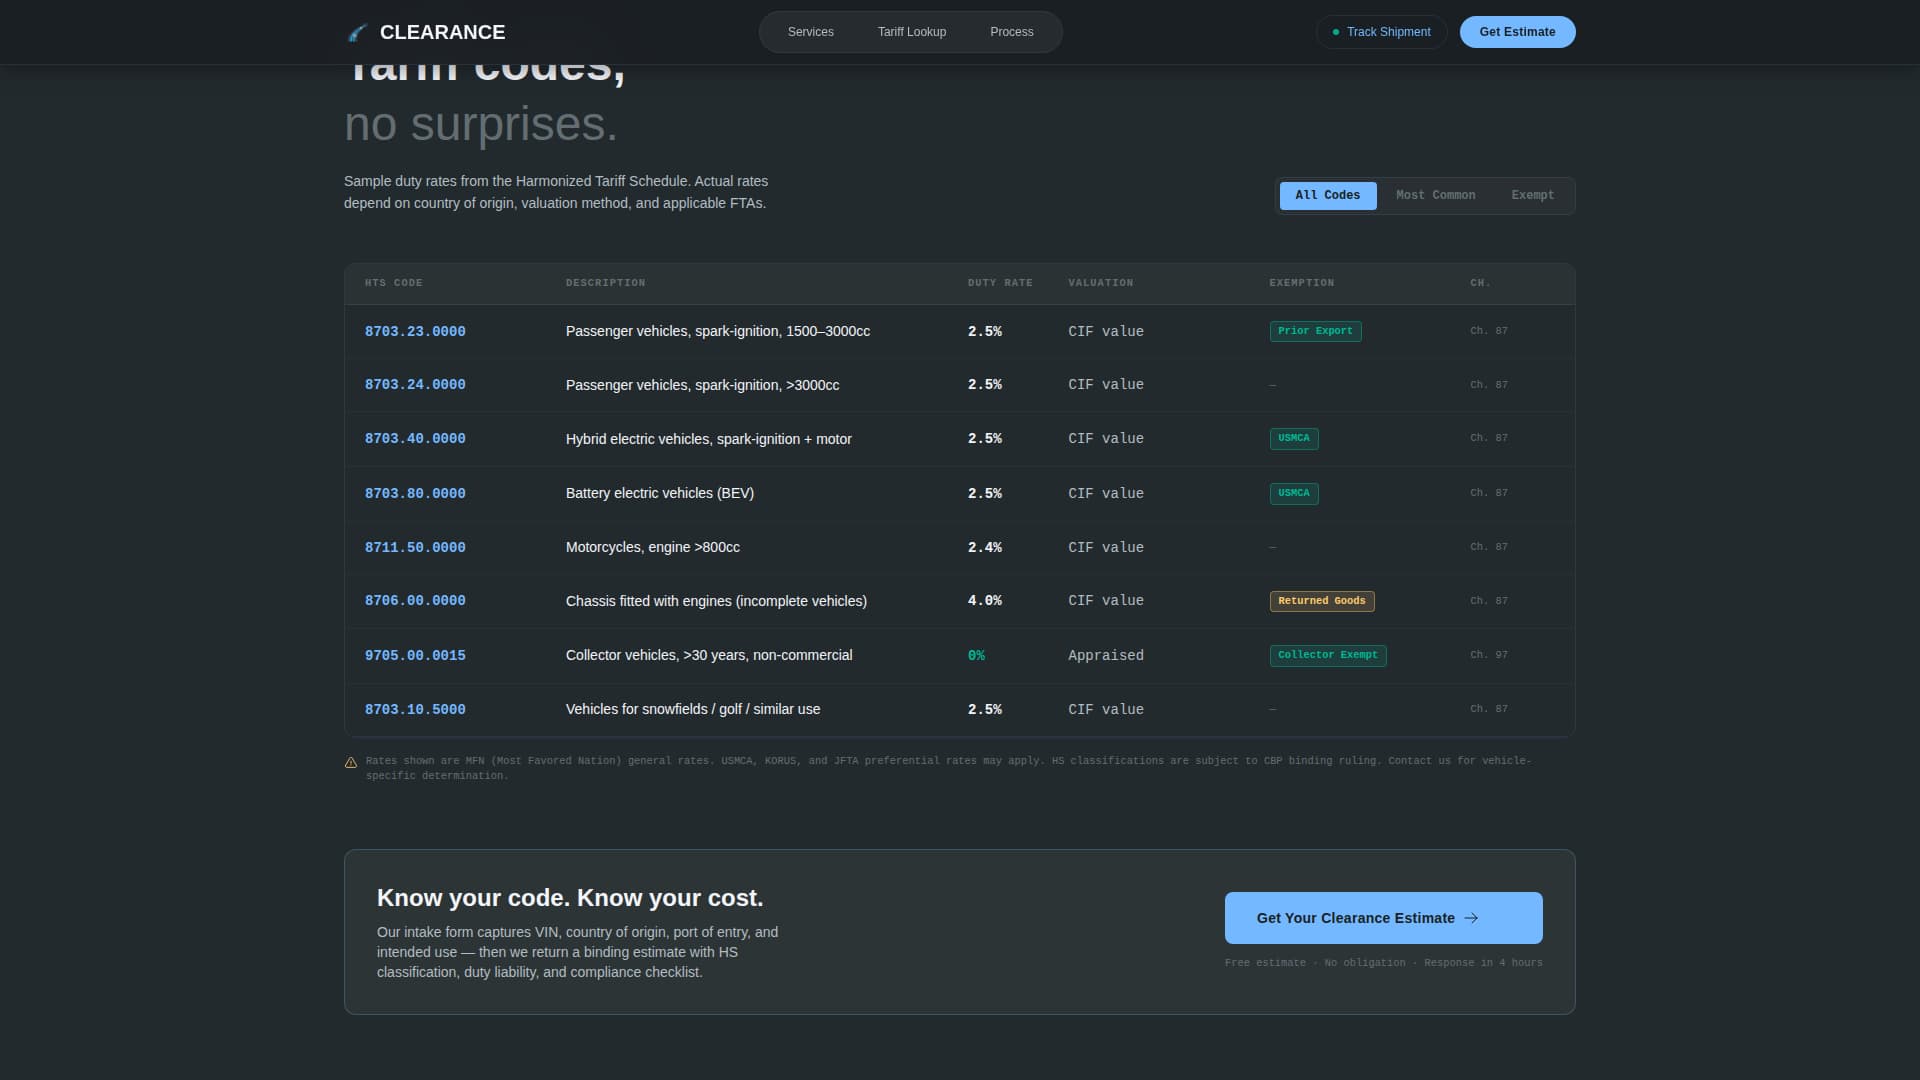This screenshot has width=1920, height=1080.
Task: Click Get Your Clearance Estimate button
Action: click(1384, 918)
